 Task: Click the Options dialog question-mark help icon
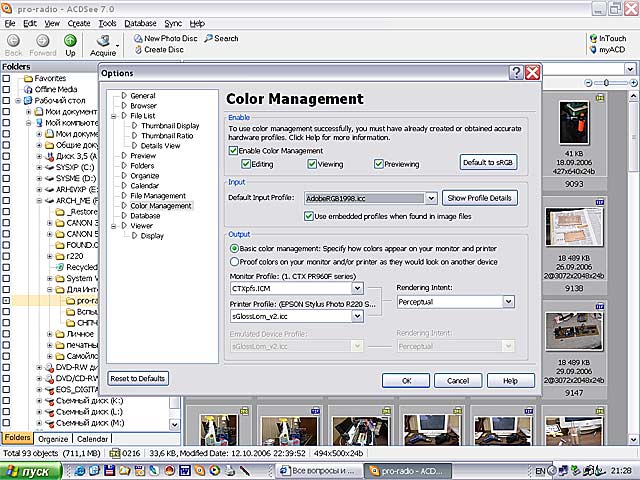516,73
